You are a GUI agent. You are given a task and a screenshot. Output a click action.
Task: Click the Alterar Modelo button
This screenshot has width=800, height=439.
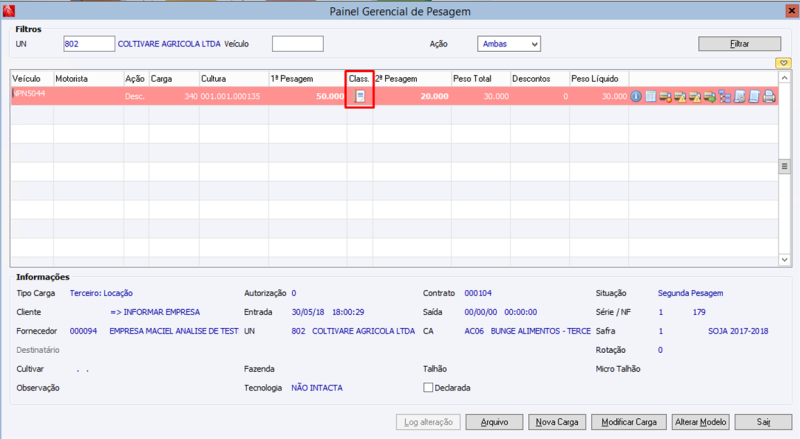[701, 422]
